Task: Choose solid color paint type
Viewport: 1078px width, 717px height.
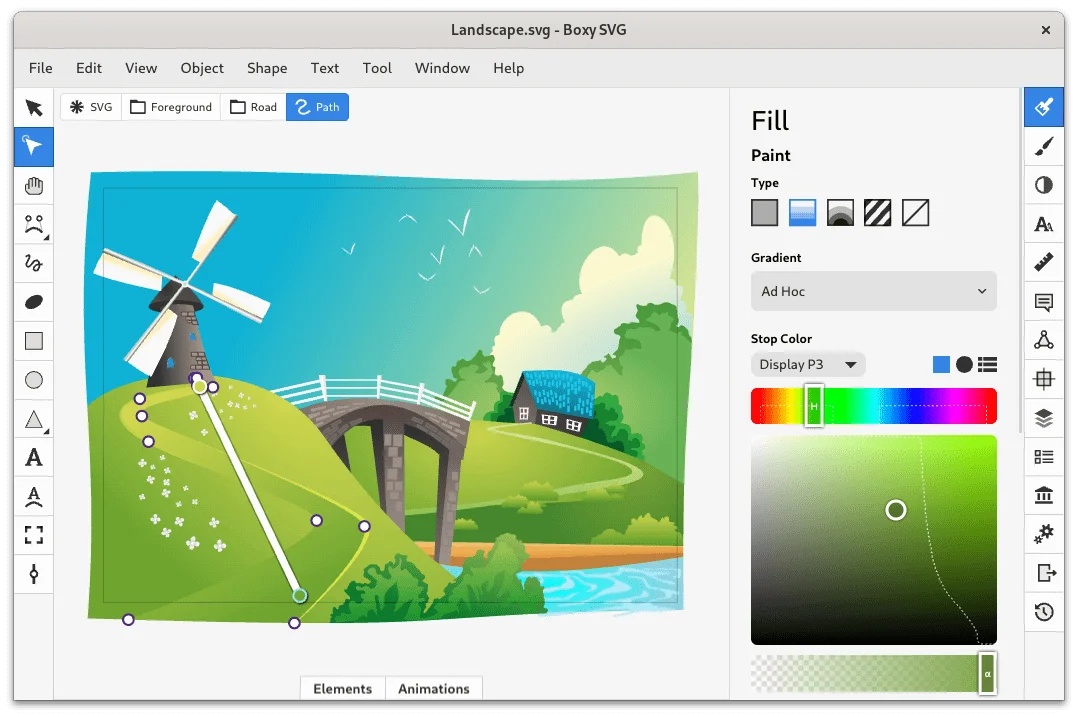Action: coord(764,213)
